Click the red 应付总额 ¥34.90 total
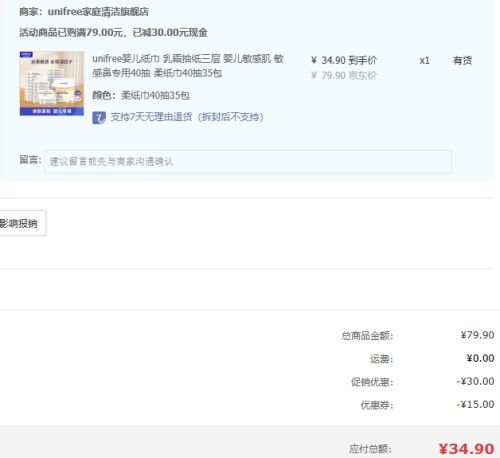 466,449
